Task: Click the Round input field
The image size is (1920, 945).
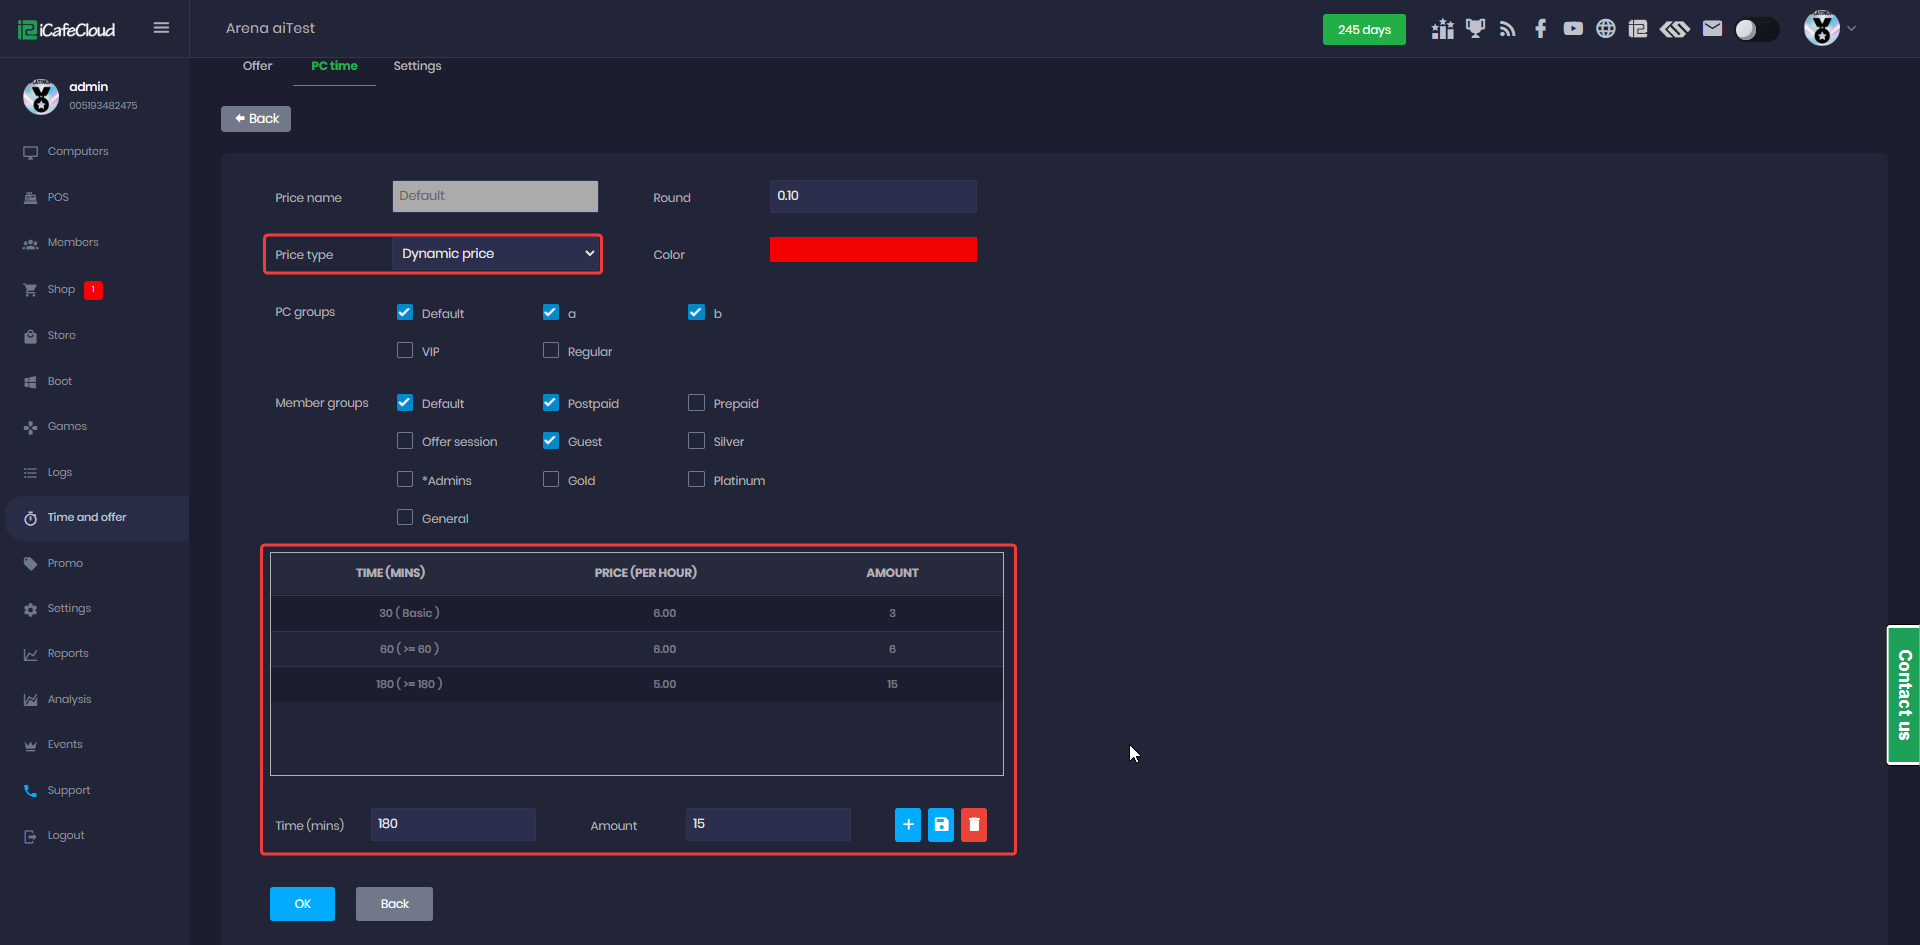Action: 873,196
